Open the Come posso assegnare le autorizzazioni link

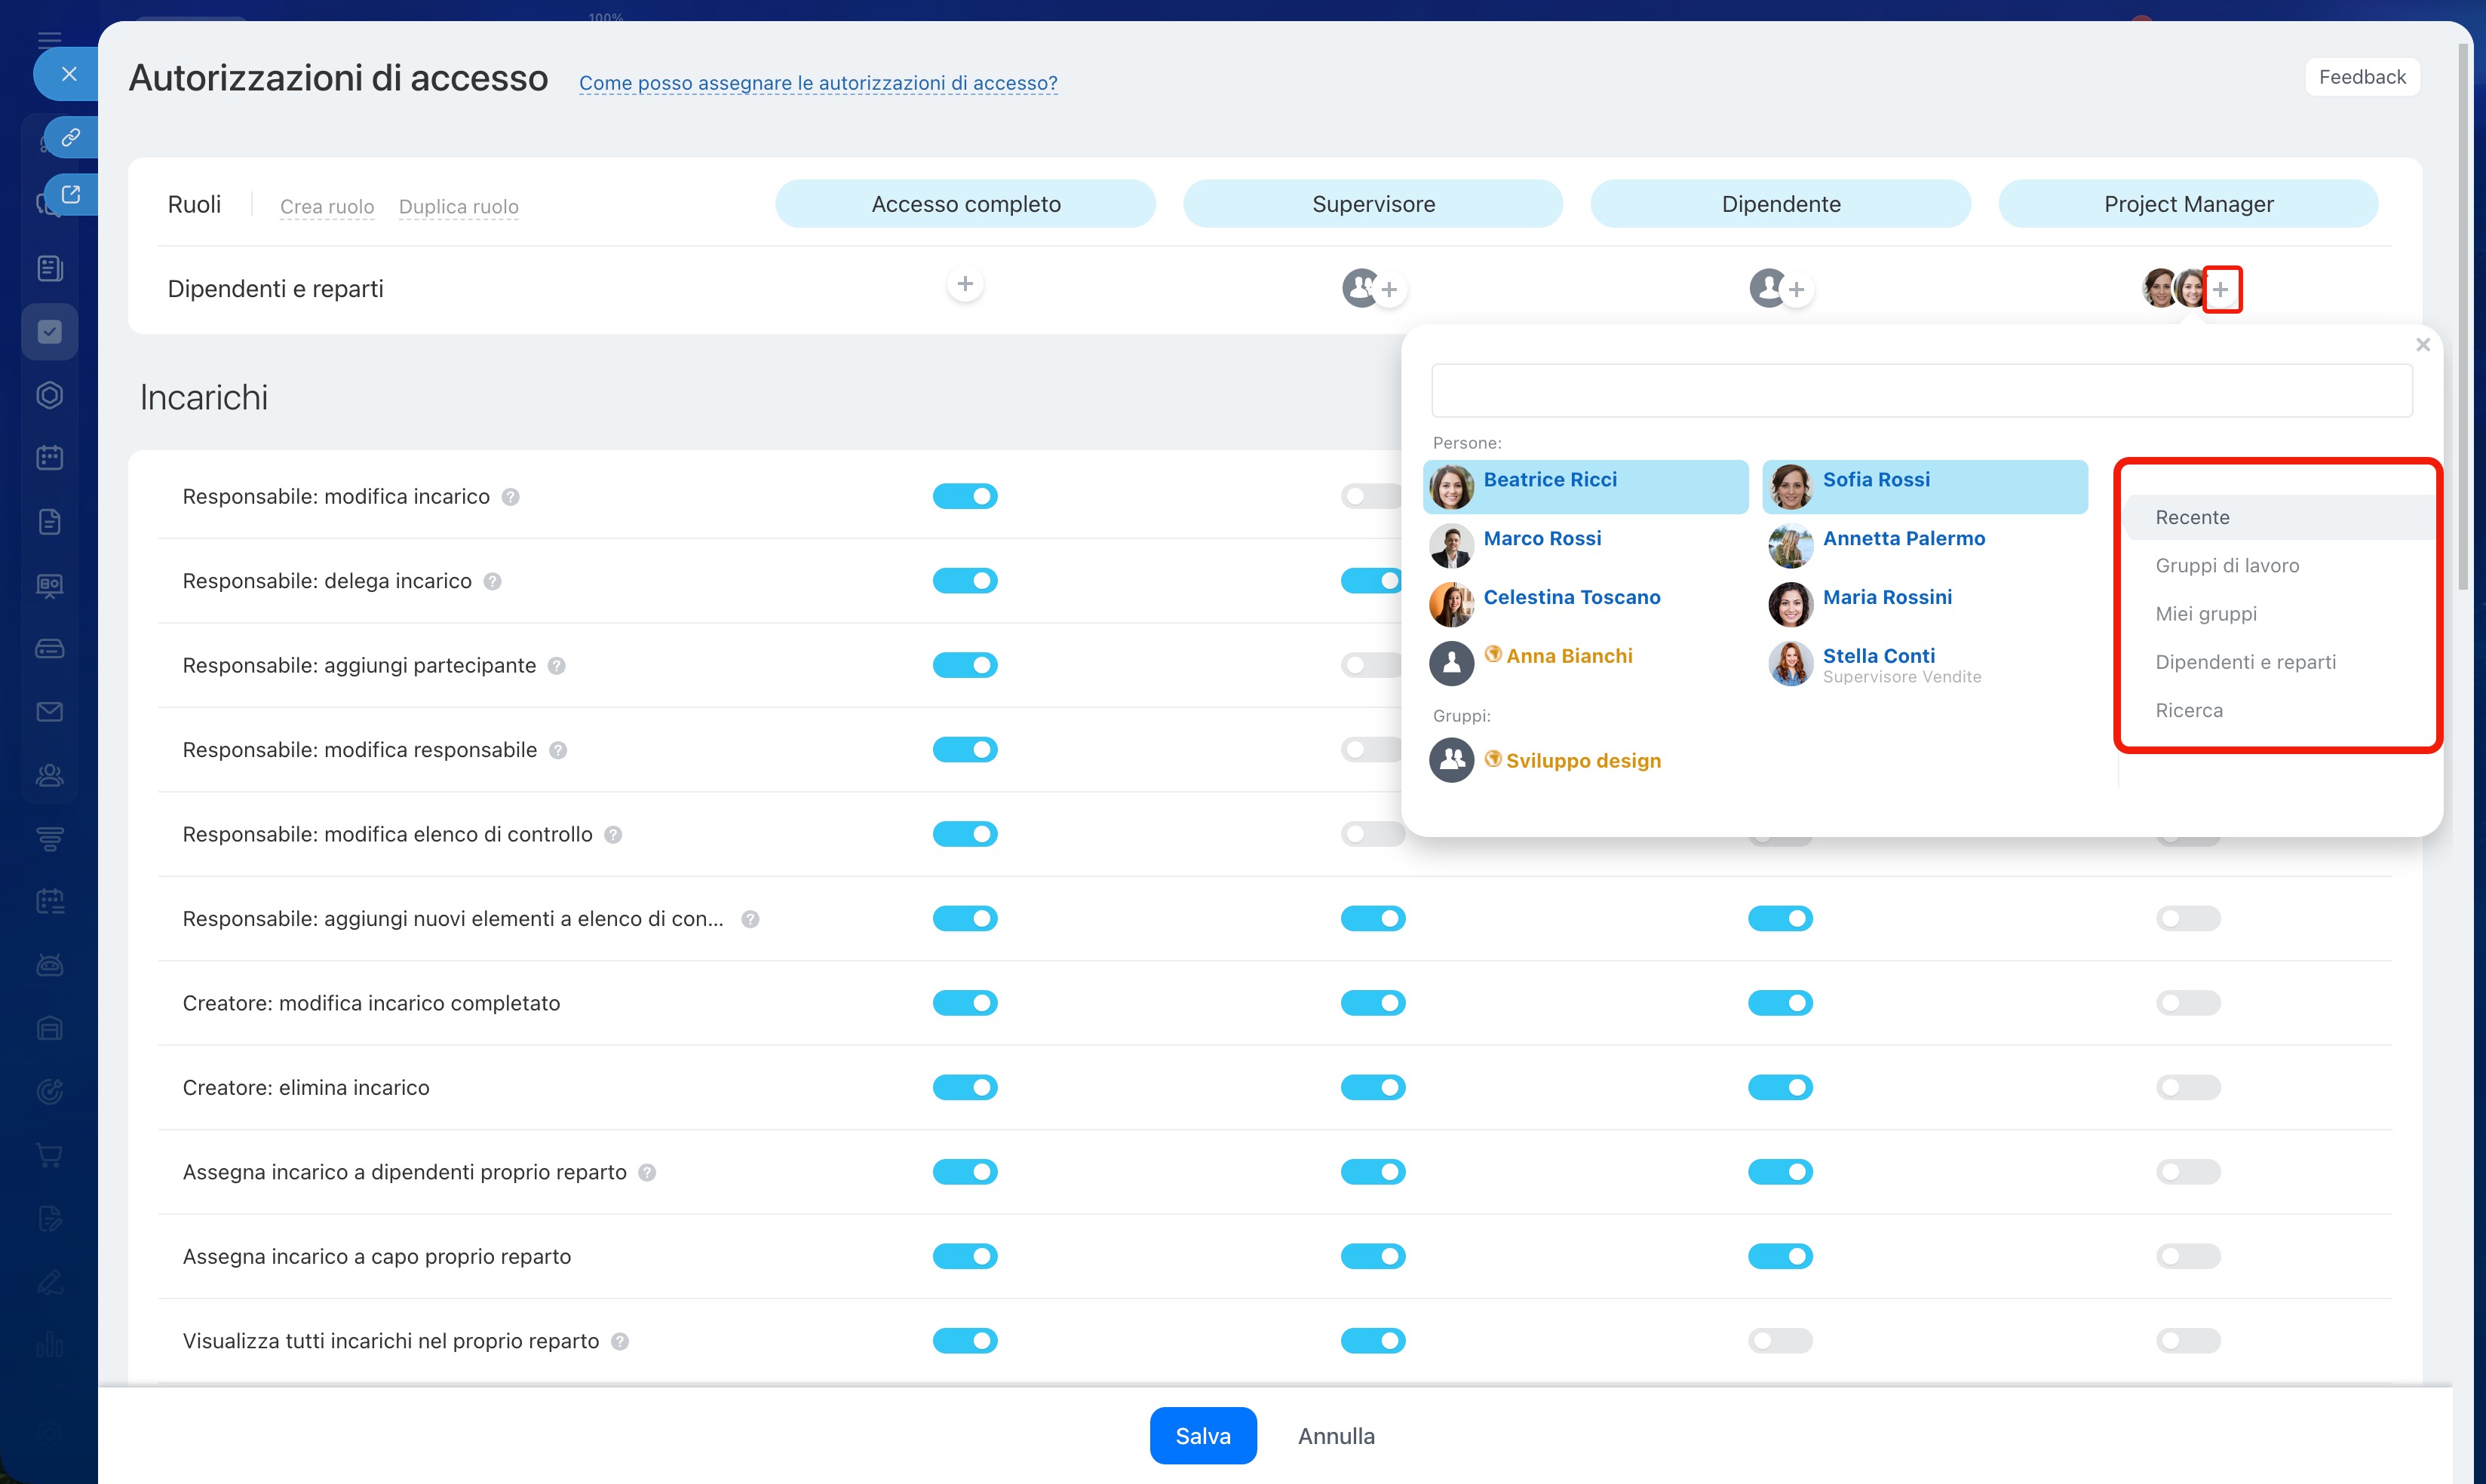818,83
